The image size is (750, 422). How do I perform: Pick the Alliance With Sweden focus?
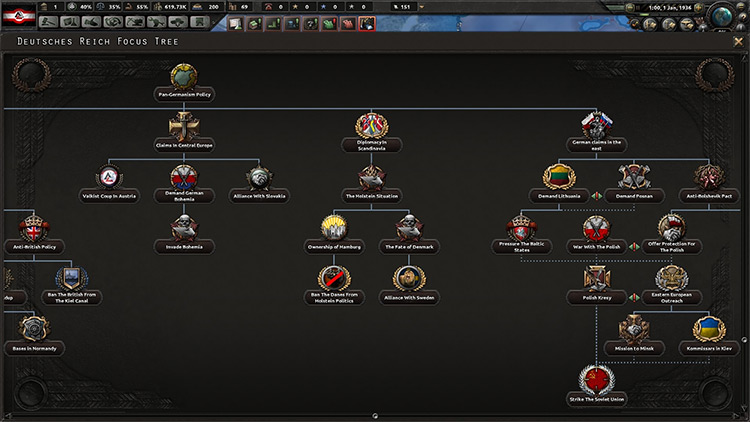point(409,285)
